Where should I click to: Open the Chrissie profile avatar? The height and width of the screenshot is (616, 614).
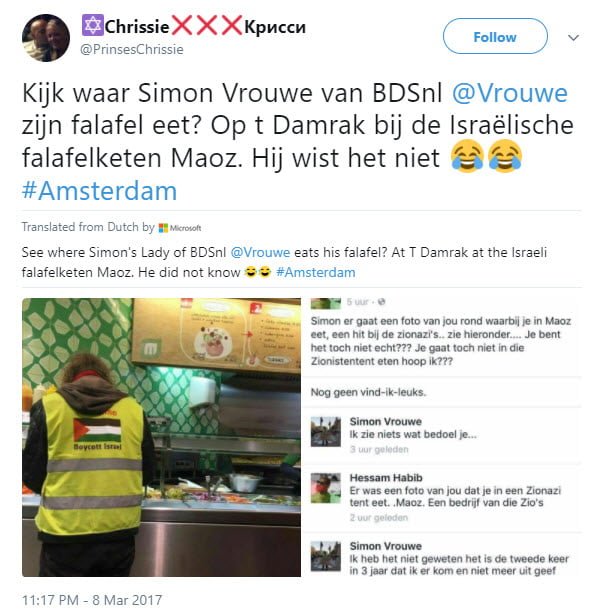tap(46, 38)
